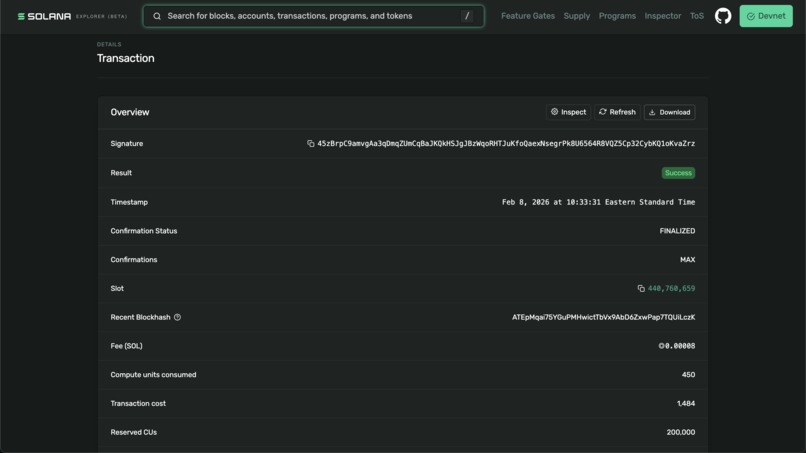Open the ToS link
Image resolution: width=806 pixels, height=453 pixels.
(697, 16)
